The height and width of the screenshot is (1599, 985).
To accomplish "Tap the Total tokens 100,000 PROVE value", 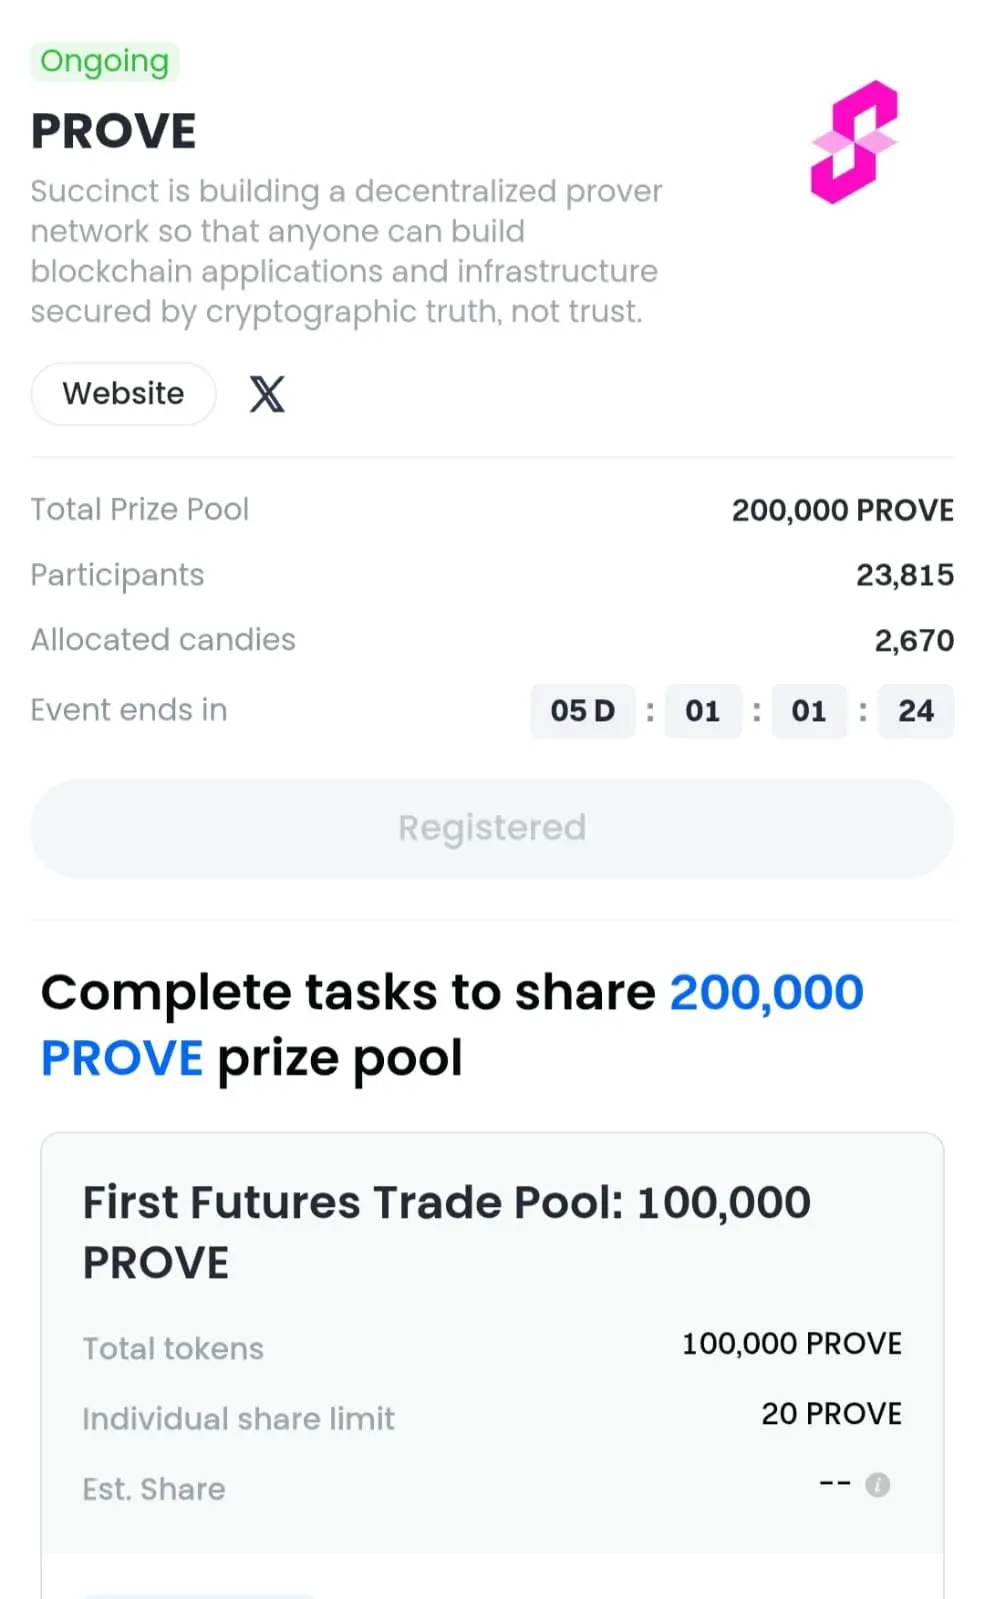I will [792, 1343].
